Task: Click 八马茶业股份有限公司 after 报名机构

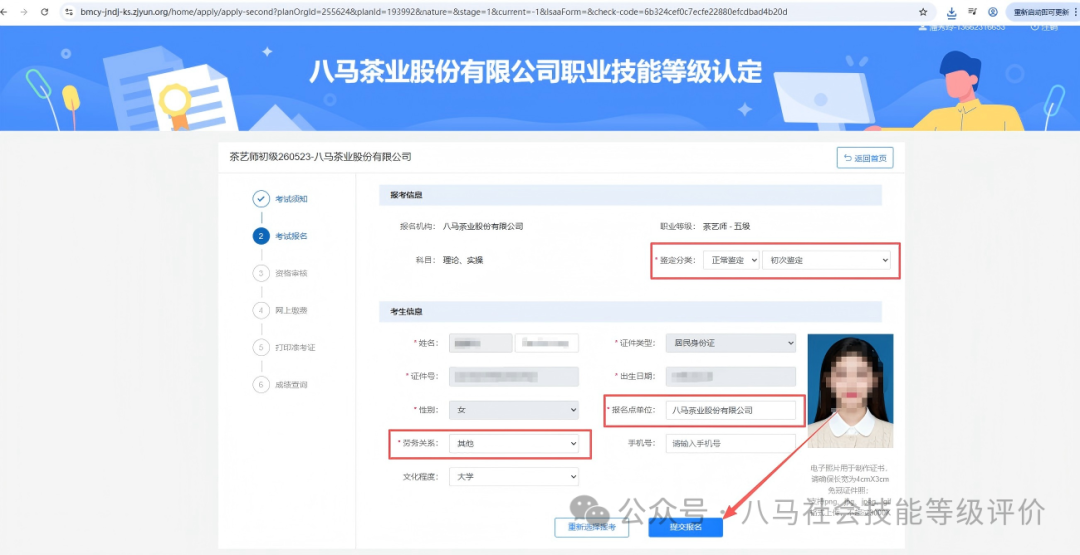Action: pos(483,226)
